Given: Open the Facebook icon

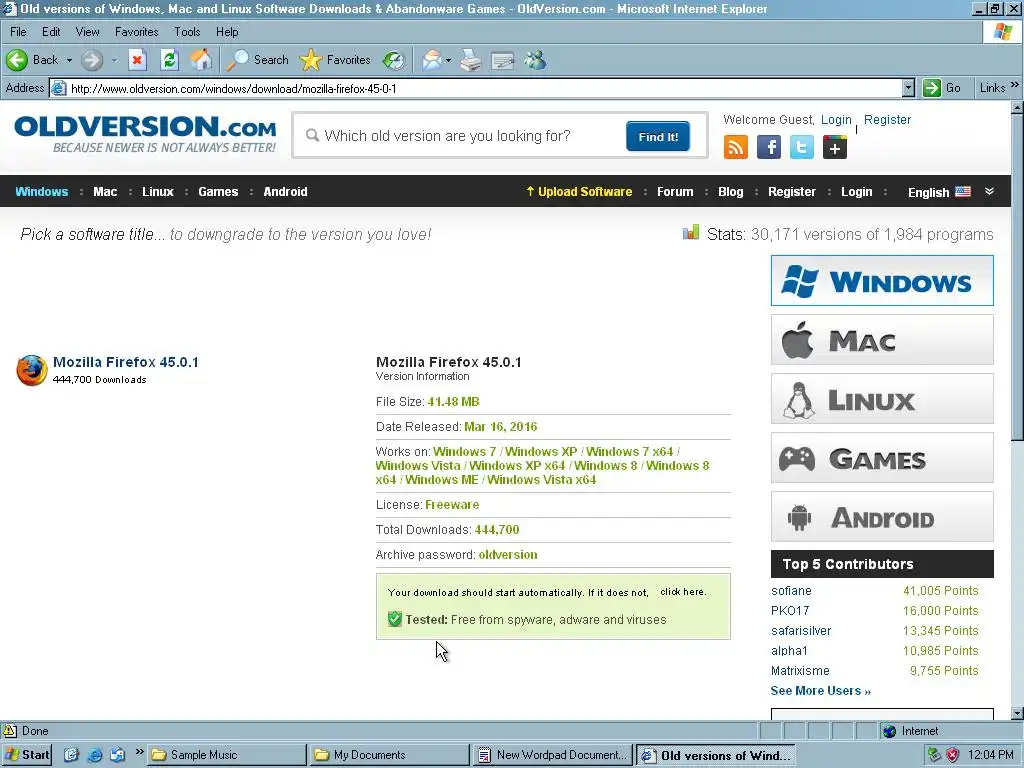Looking at the screenshot, I should pos(769,148).
